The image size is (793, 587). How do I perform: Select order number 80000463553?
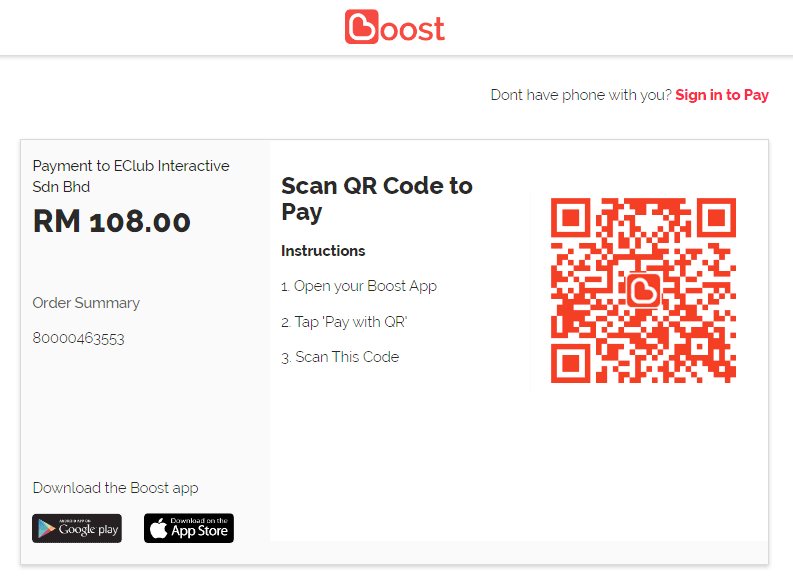[x=79, y=338]
